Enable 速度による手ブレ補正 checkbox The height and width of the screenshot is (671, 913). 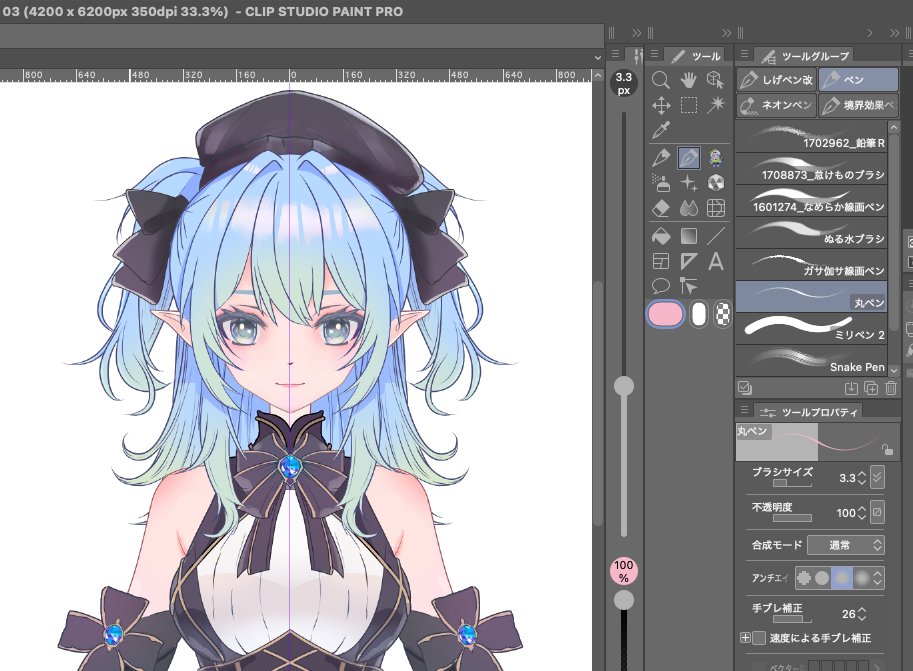(x=759, y=638)
